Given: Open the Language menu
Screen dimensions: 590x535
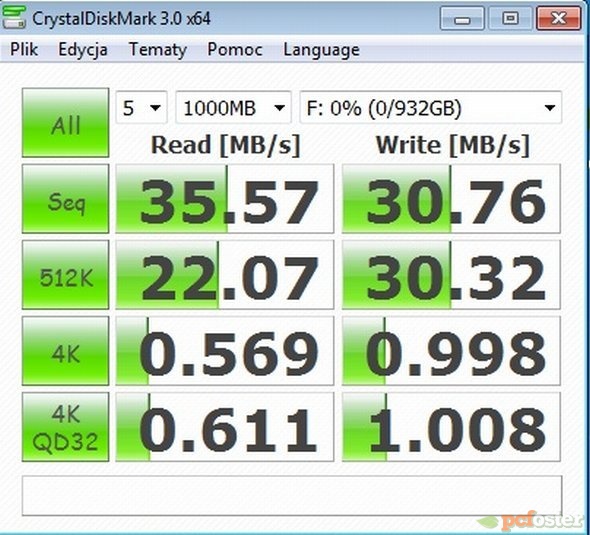Looking at the screenshot, I should 321,49.
